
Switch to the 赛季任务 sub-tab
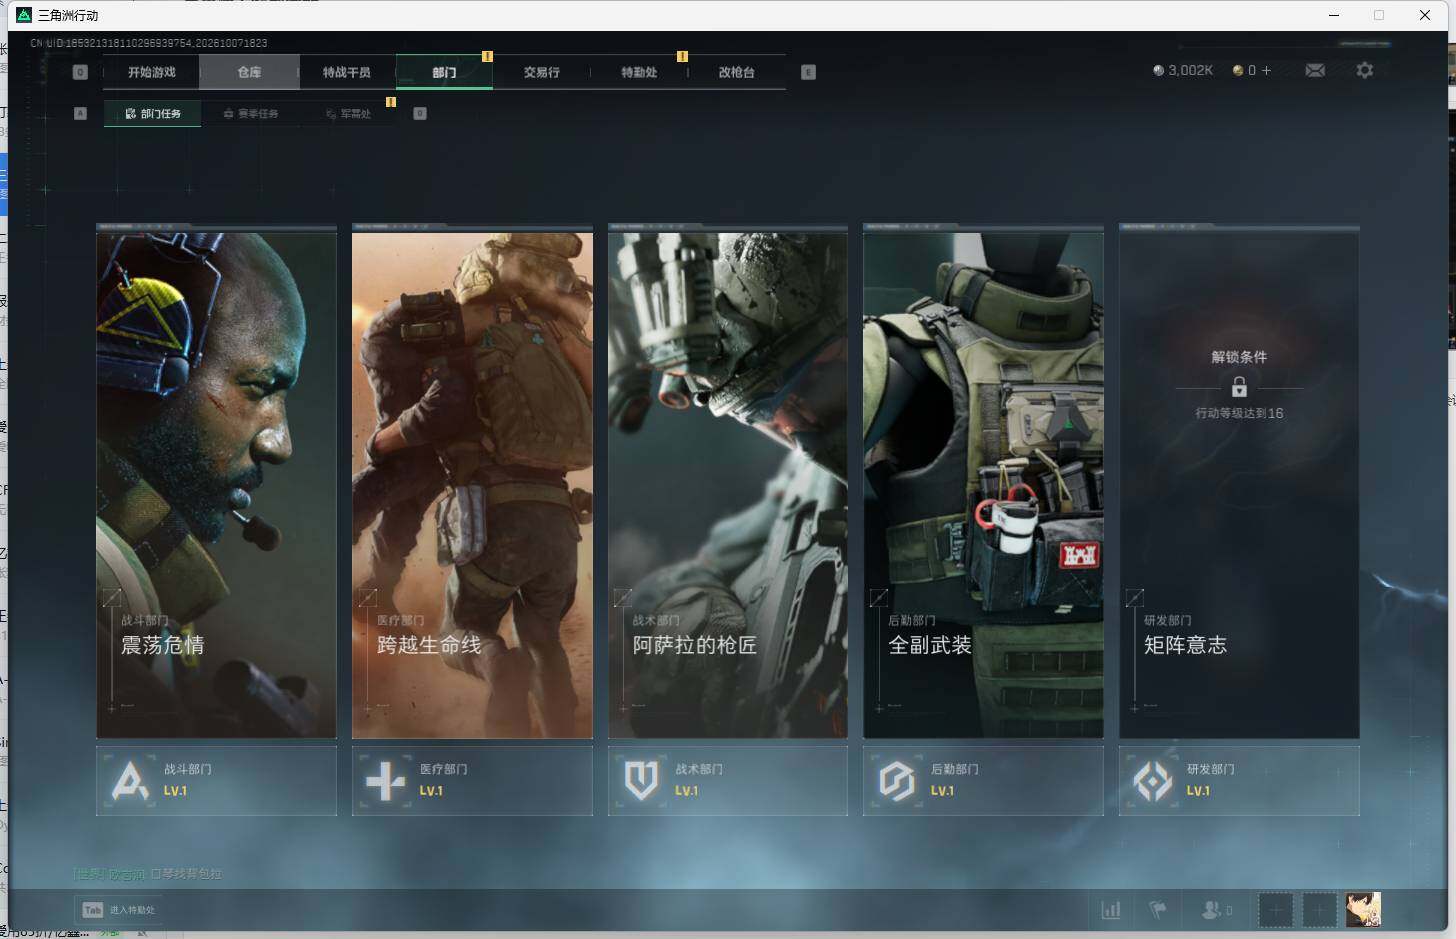(250, 114)
